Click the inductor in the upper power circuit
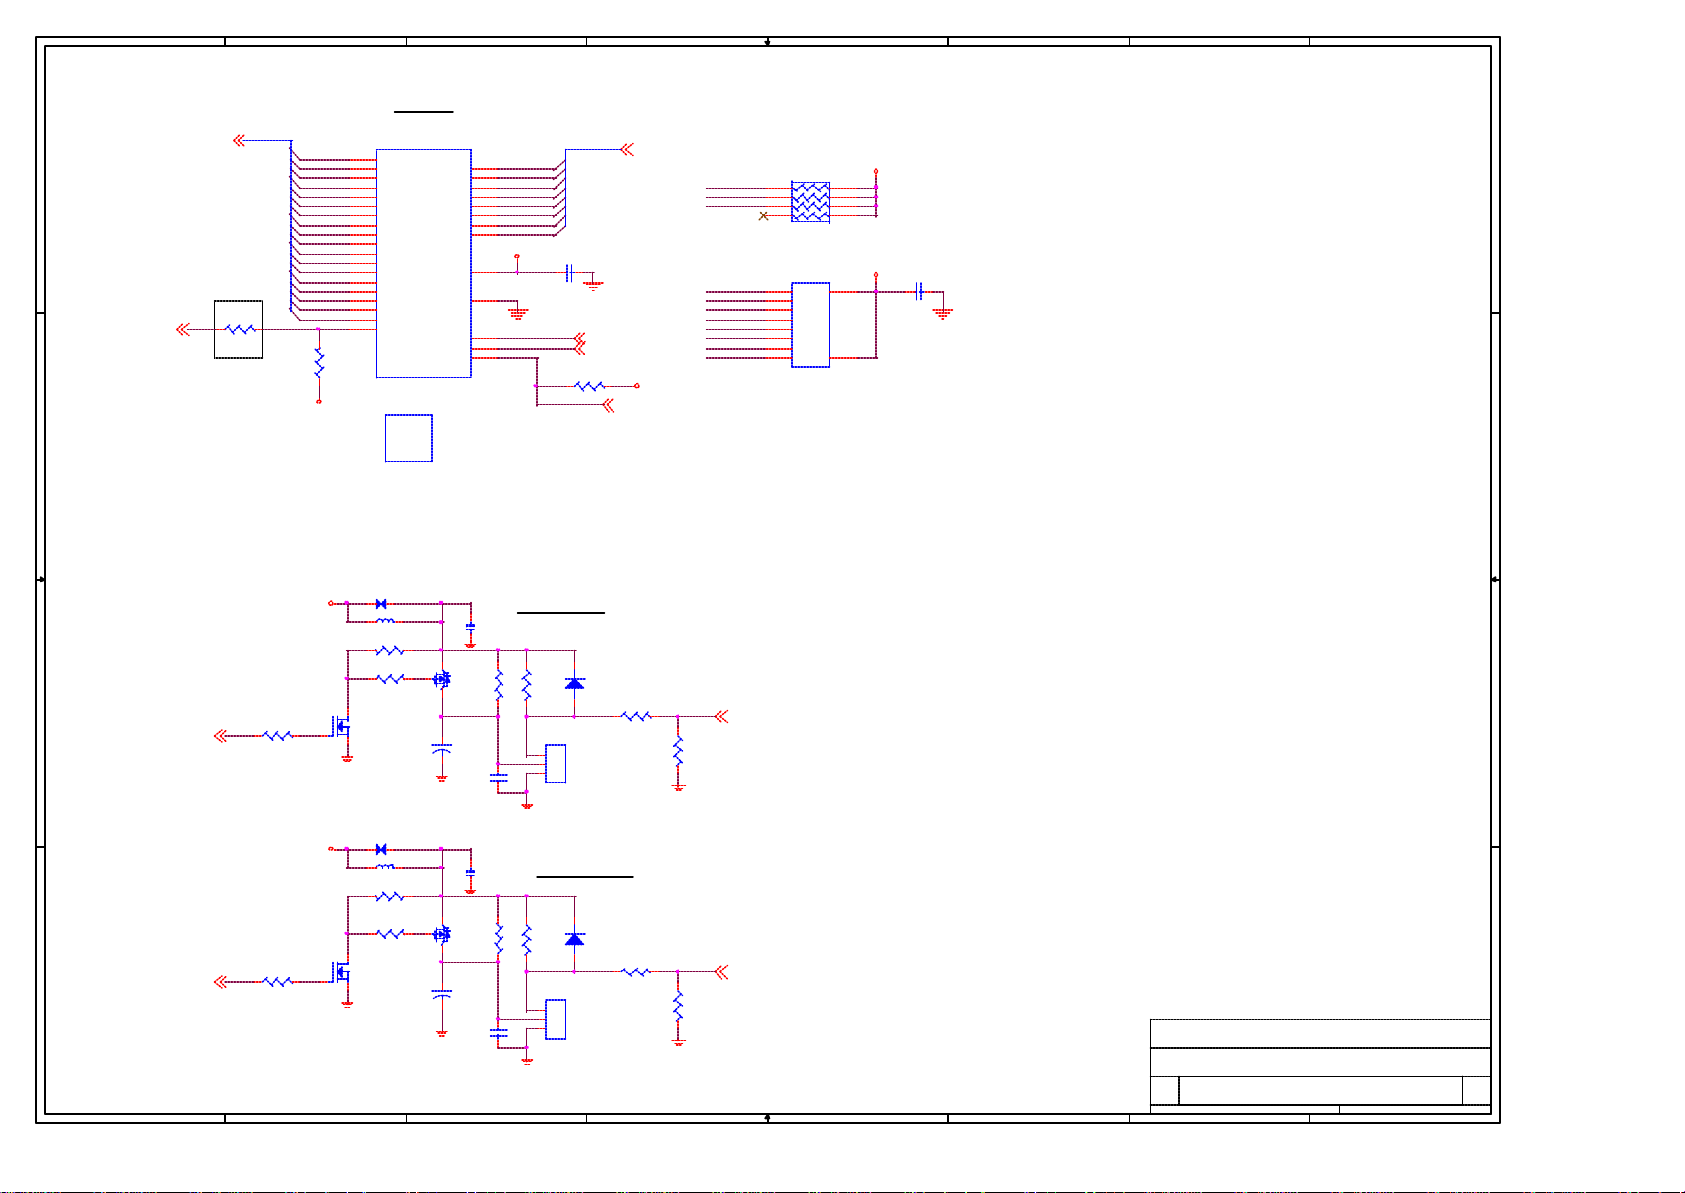Screen dimensions: 1685x1193 (385, 621)
